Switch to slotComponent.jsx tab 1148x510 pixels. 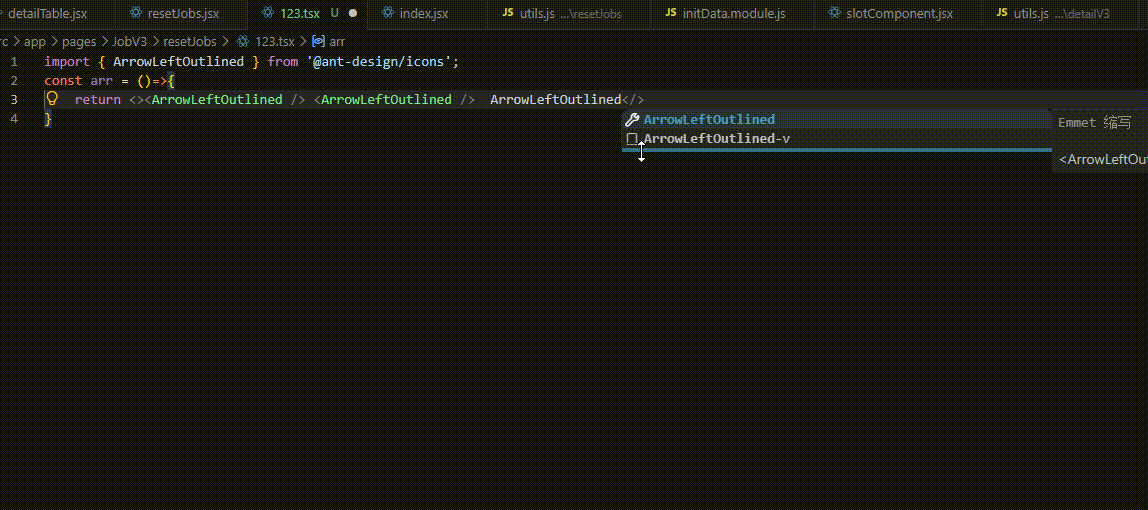[x=898, y=13]
